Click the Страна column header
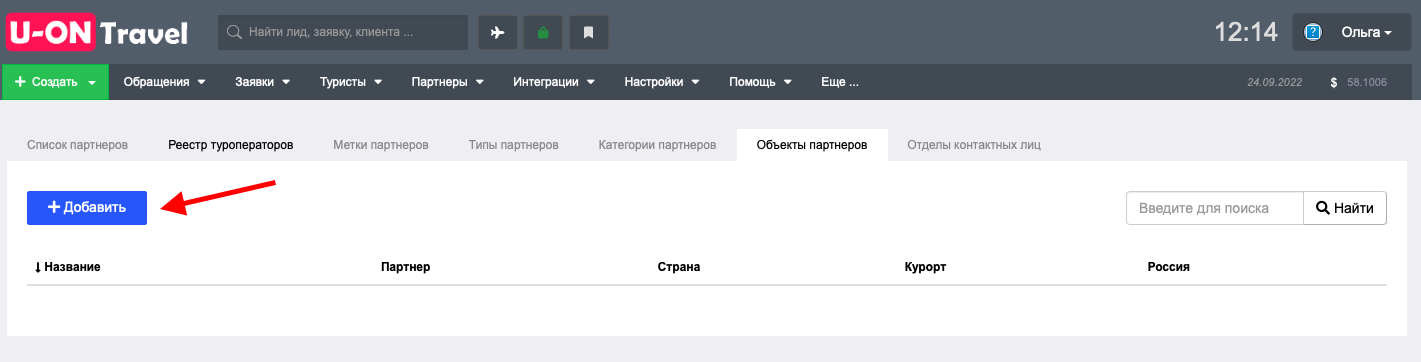 pos(679,267)
